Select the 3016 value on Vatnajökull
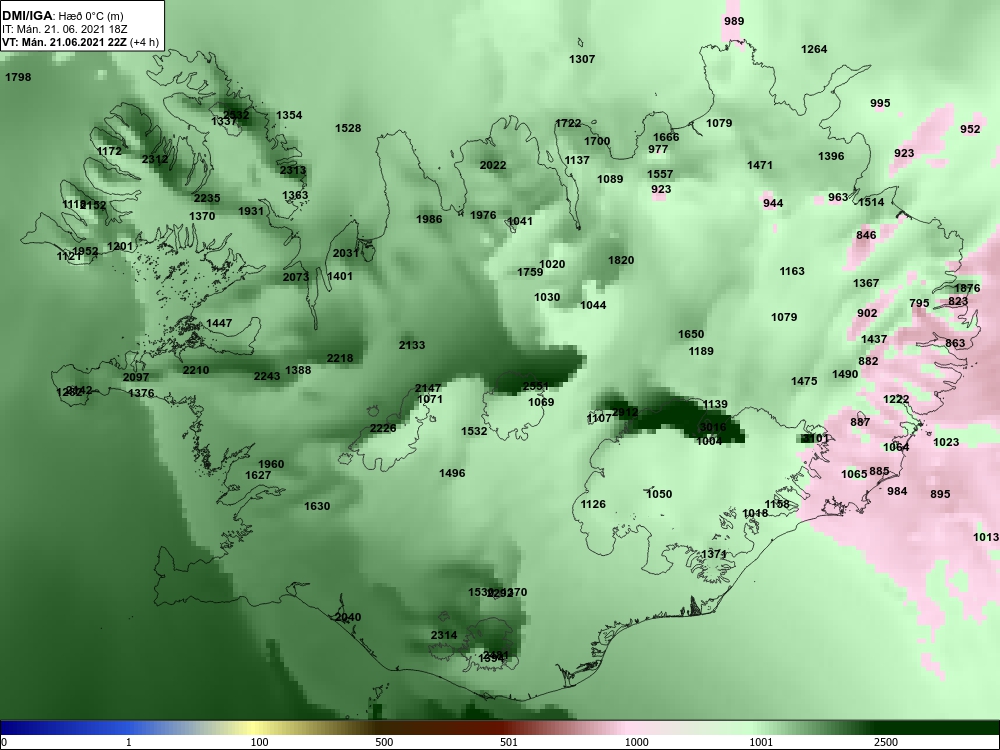1000x750 pixels. [712, 428]
